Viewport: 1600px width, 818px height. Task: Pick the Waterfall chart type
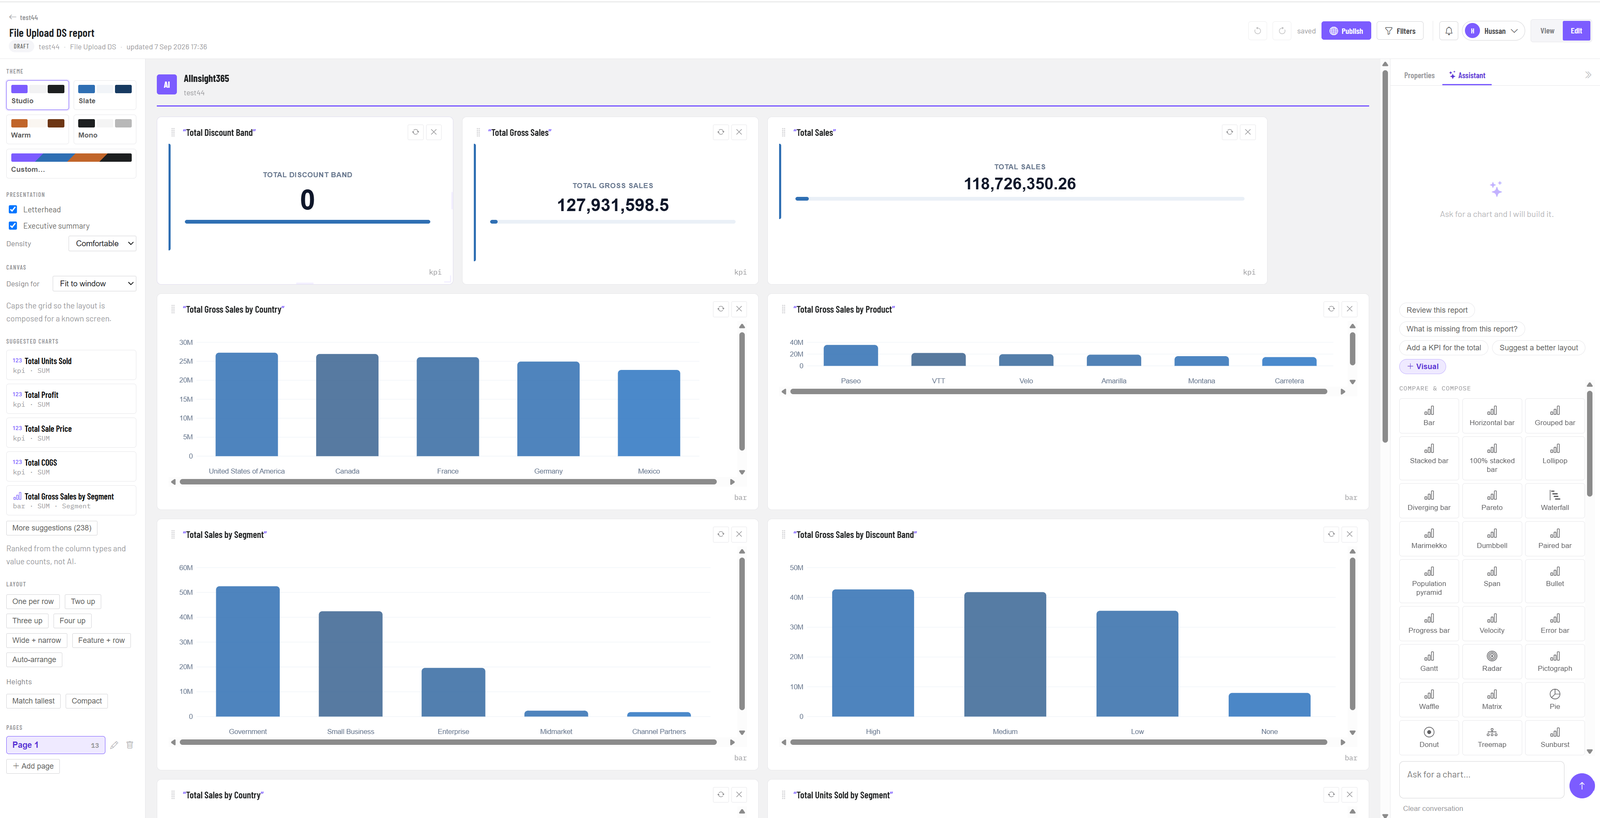coord(1555,501)
